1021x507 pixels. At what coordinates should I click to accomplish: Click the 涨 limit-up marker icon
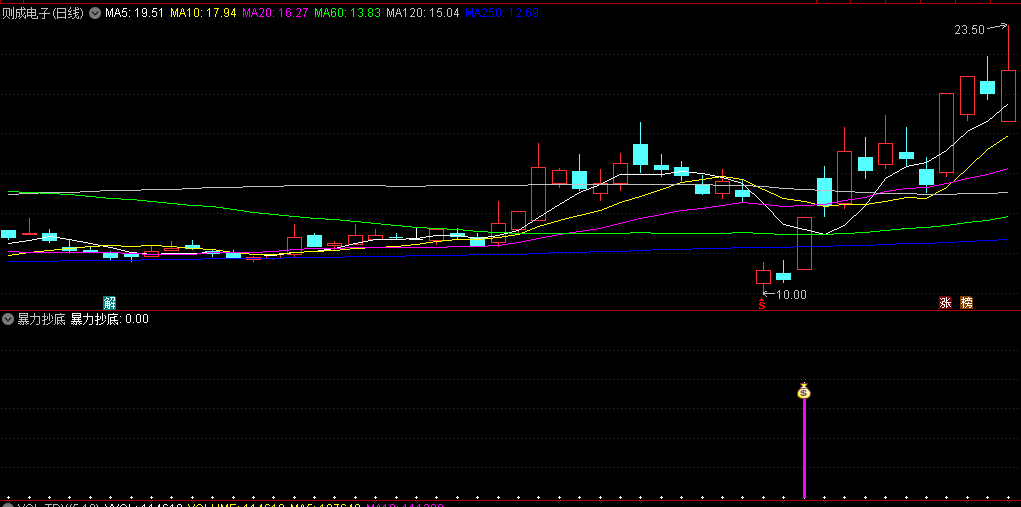(945, 303)
